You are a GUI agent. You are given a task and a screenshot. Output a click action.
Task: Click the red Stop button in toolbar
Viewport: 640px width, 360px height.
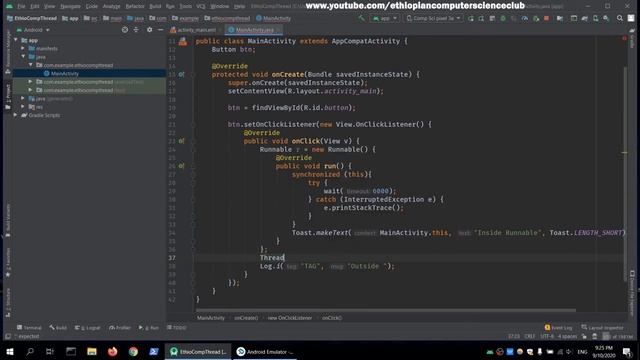pos(547,18)
